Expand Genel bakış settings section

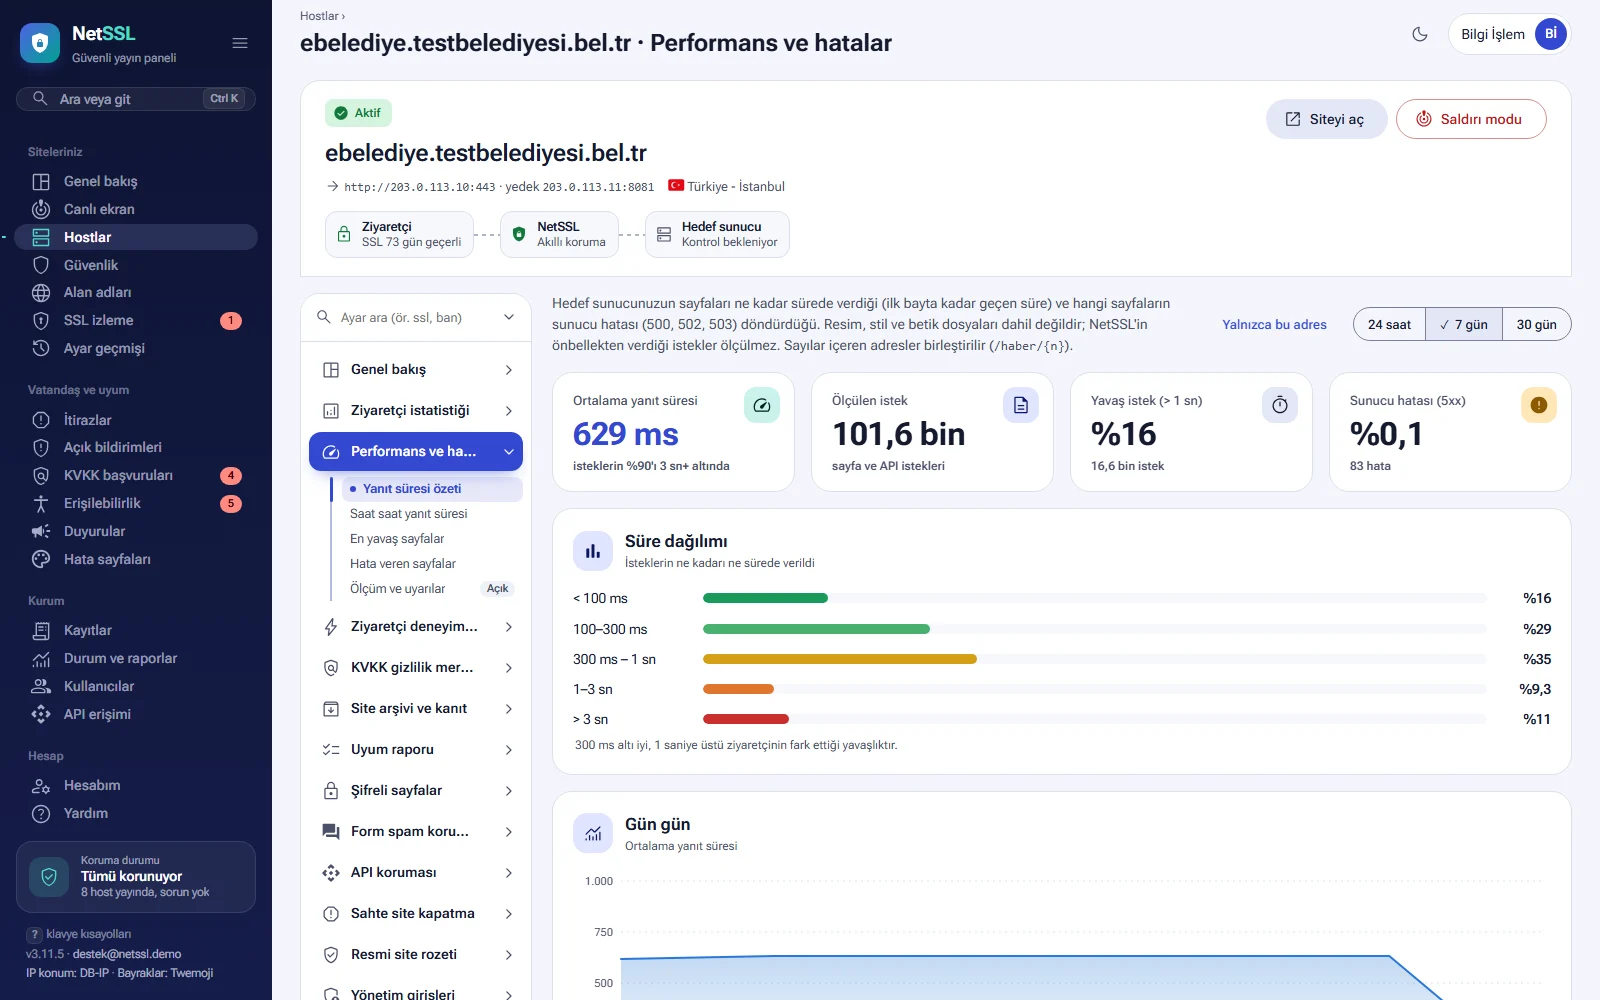(416, 370)
